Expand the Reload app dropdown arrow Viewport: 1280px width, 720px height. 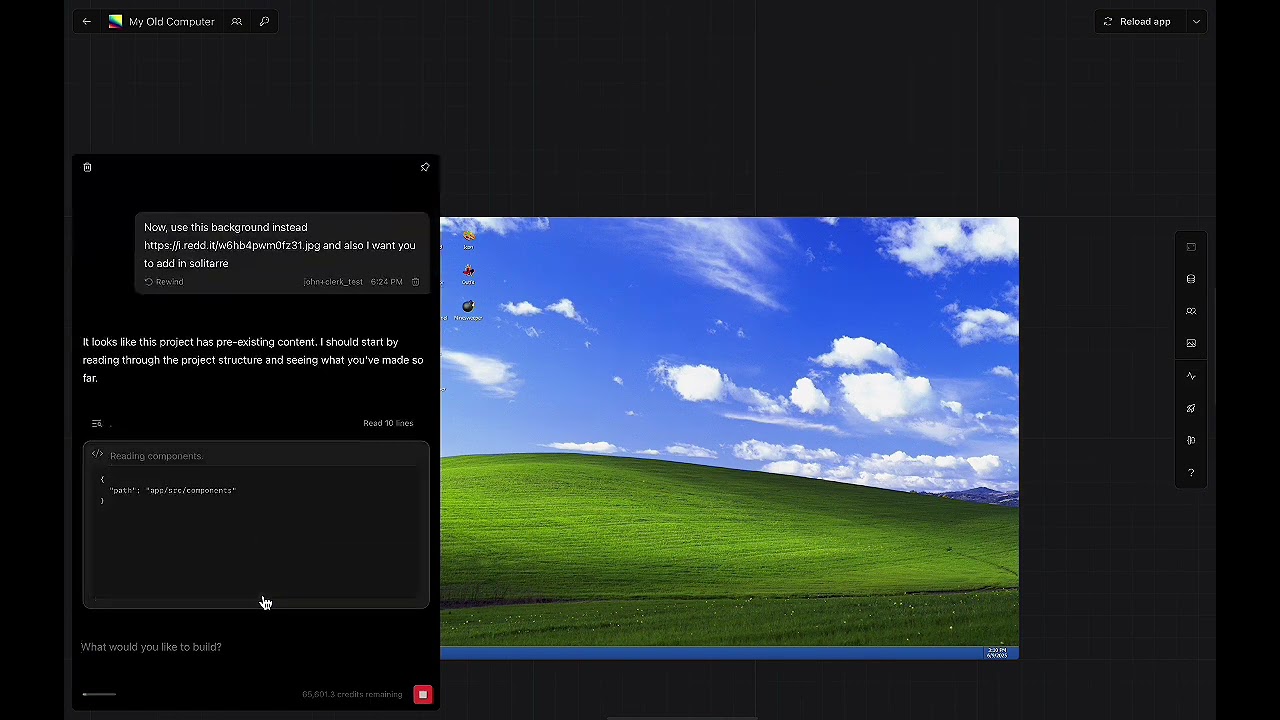coord(1196,21)
